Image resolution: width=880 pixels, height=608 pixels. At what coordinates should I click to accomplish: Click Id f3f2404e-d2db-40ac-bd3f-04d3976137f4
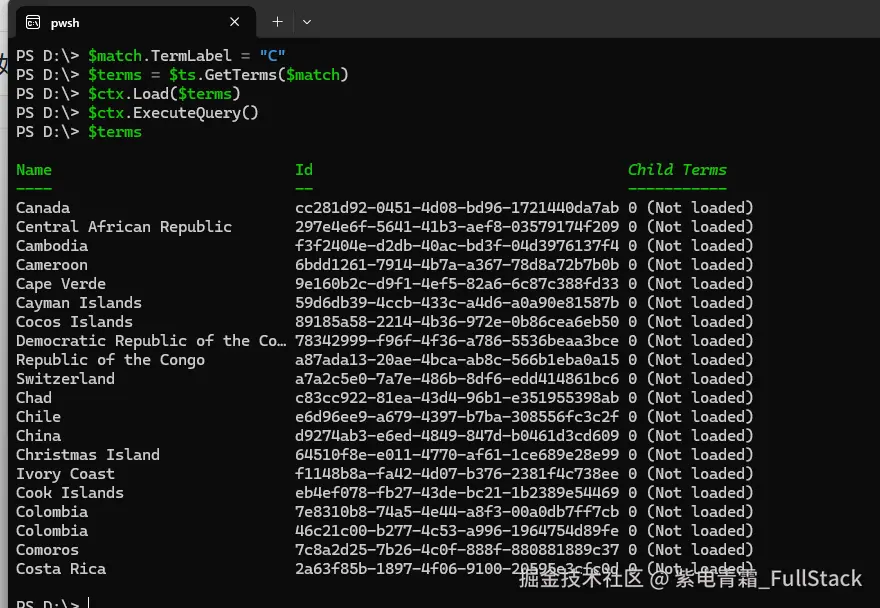457,246
